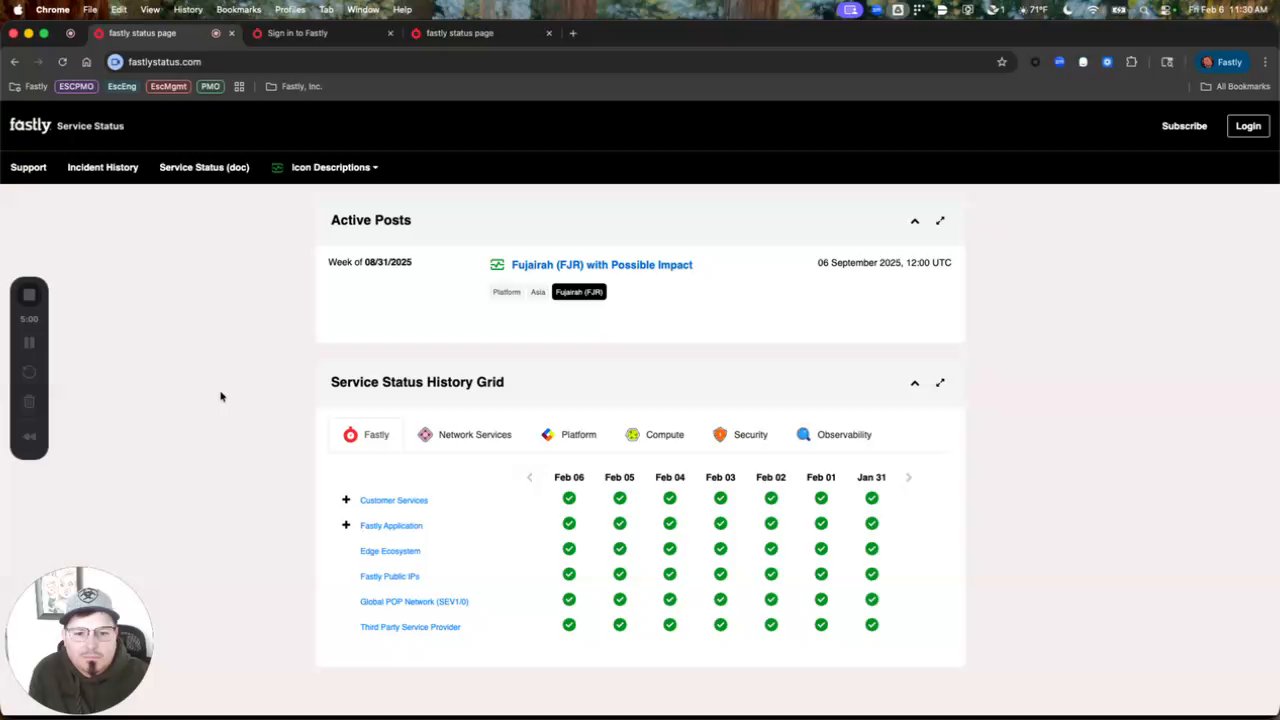The height and width of the screenshot is (720, 1280).
Task: Open the EscMgmt bookmark
Action: pyautogui.click(x=168, y=87)
